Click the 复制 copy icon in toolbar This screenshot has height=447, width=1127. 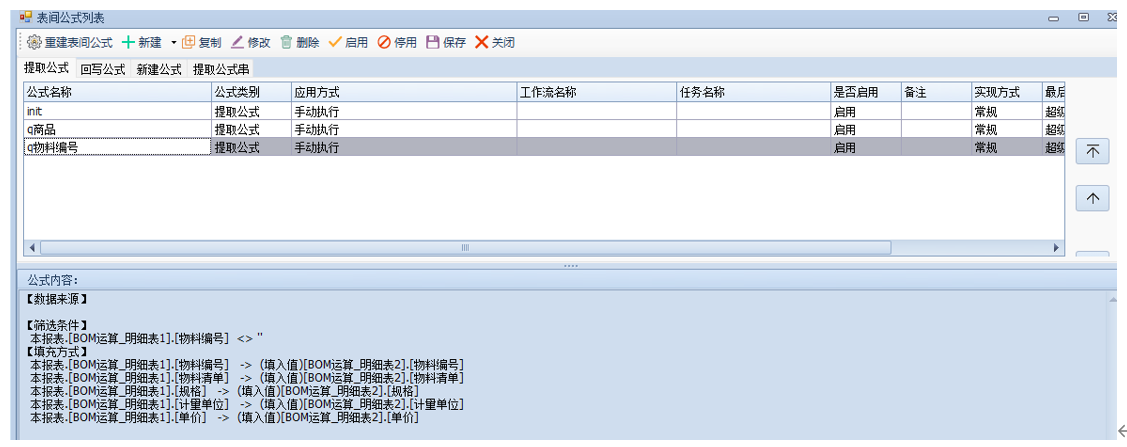(188, 42)
